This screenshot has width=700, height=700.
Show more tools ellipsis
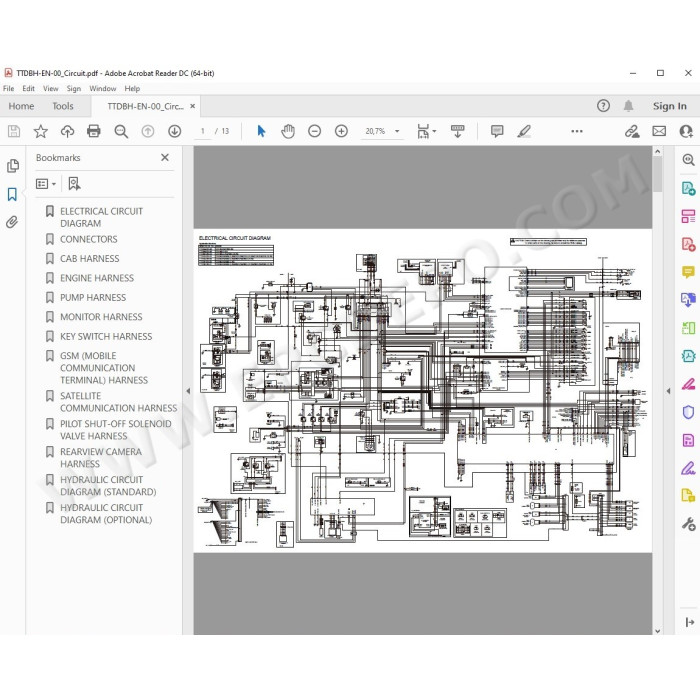pos(577,131)
